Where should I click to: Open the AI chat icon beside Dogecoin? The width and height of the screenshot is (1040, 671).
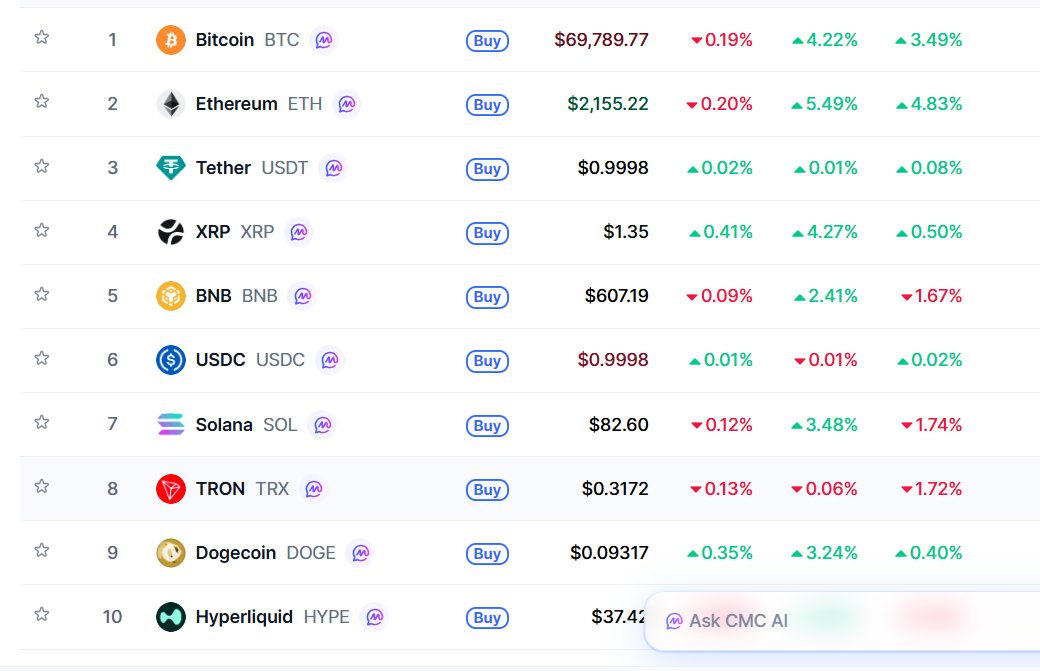360,553
